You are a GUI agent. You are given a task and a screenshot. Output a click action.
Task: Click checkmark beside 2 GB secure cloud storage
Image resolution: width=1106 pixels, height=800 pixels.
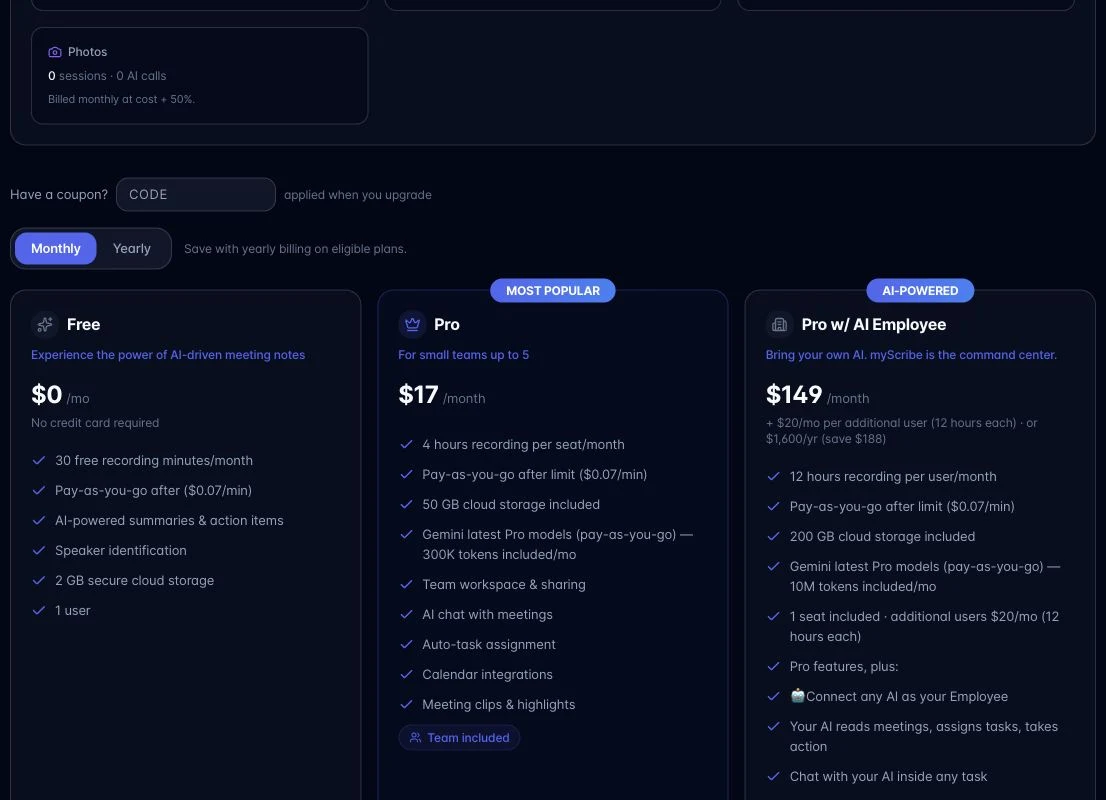pyautogui.click(x=39, y=580)
